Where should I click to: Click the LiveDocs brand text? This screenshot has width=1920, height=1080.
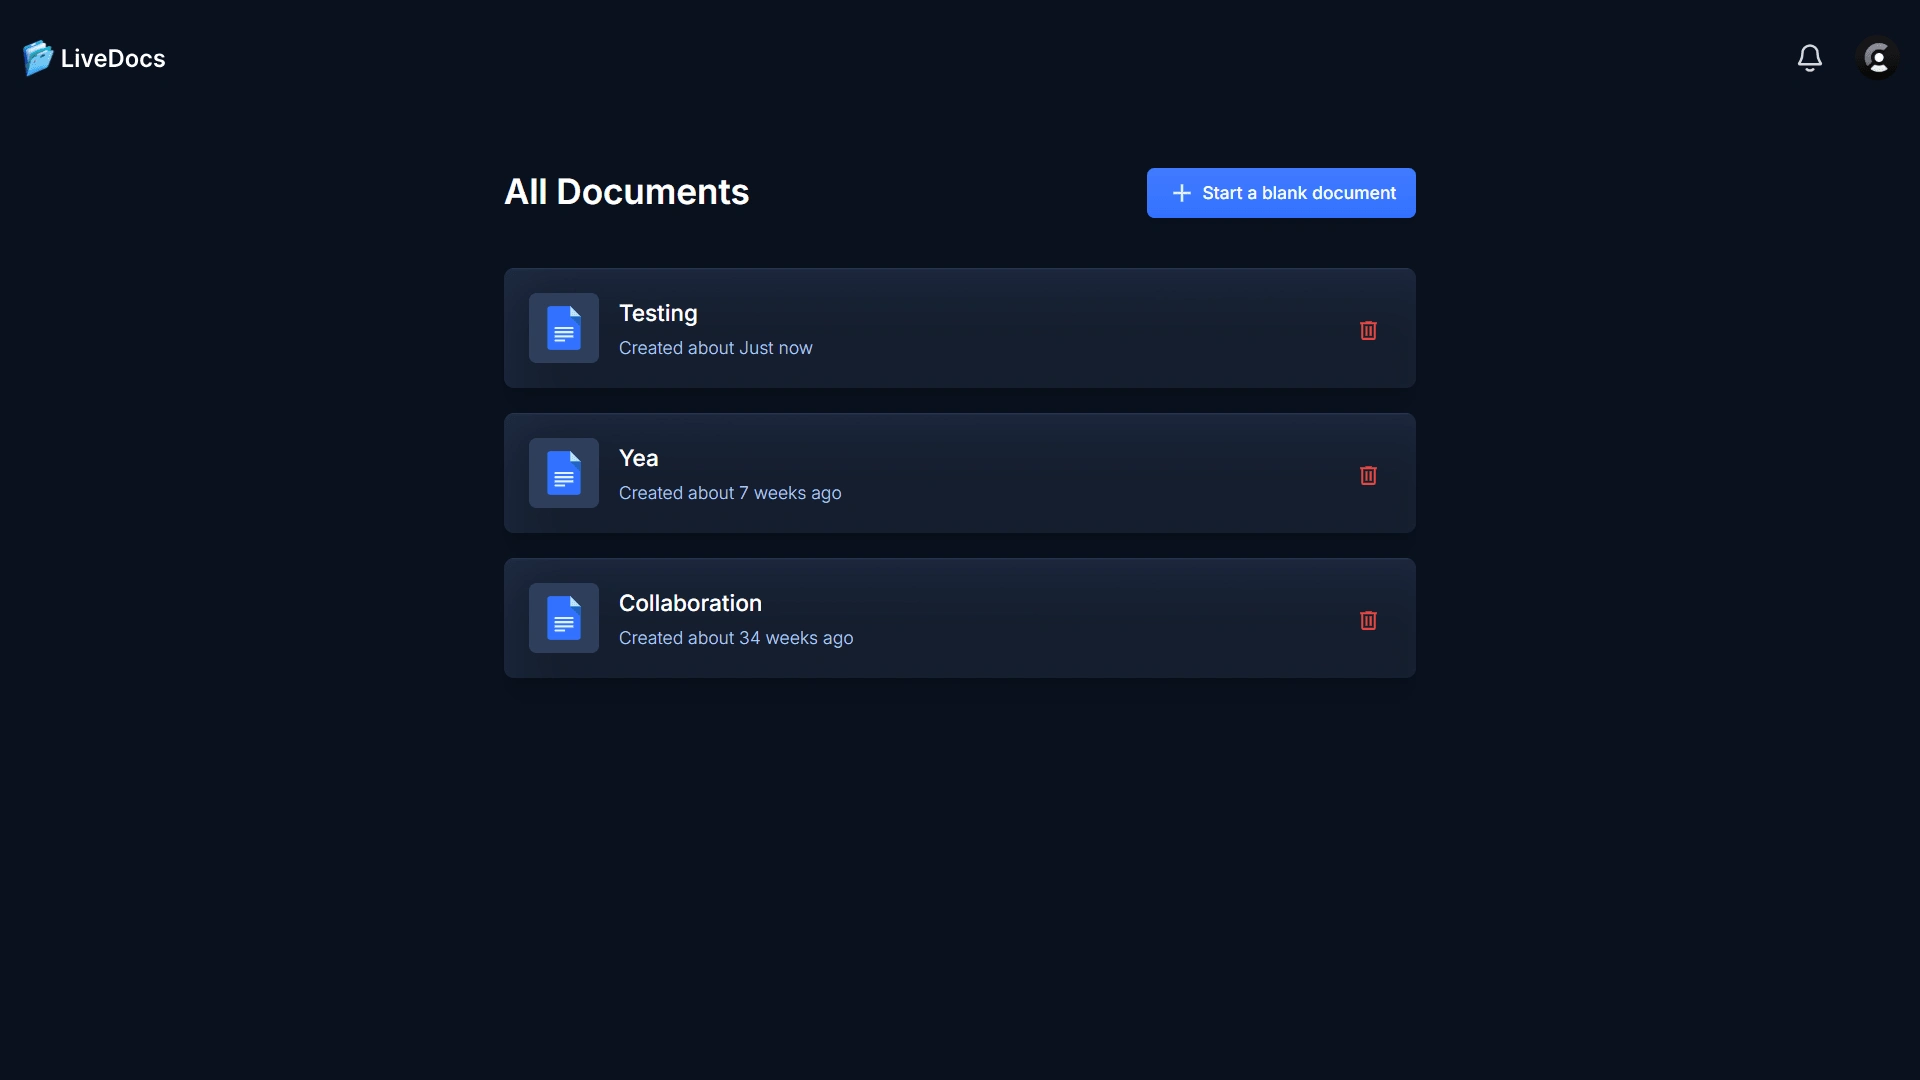[x=113, y=58]
